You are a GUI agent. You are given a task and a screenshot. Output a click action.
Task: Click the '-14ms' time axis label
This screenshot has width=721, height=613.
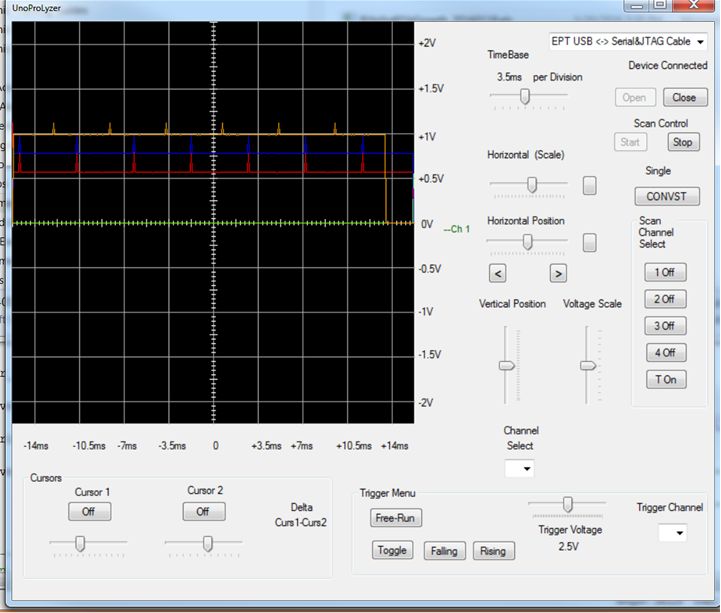36,446
